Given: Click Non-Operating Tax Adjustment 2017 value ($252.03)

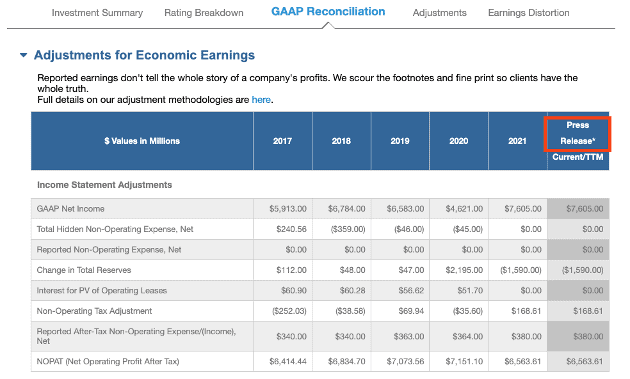Looking at the screenshot, I should [x=289, y=311].
